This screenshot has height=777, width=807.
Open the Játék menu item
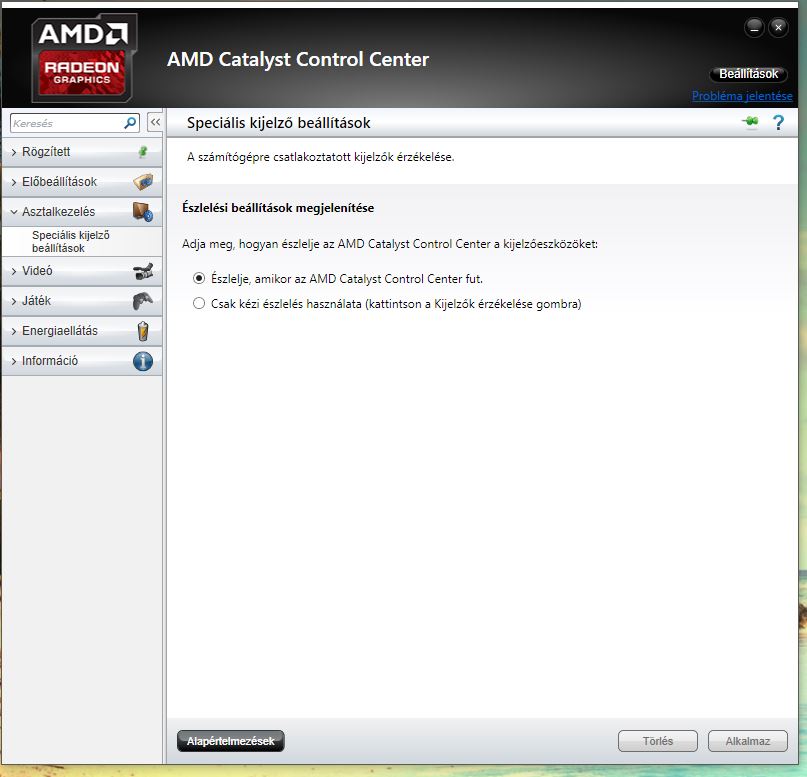coord(82,301)
